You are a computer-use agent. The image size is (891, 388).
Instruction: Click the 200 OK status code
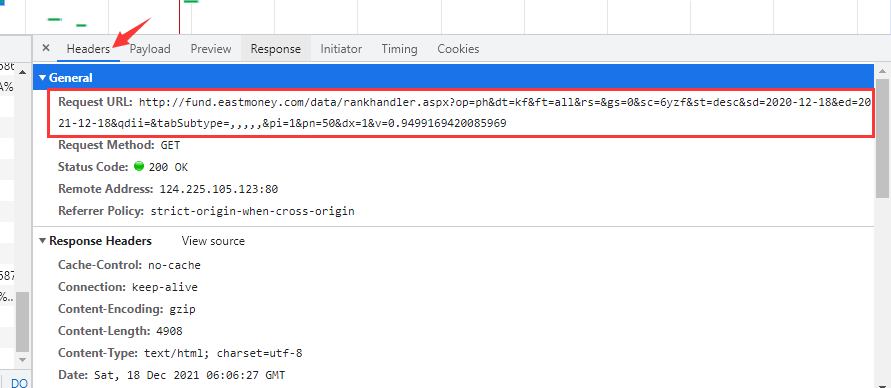coord(168,167)
